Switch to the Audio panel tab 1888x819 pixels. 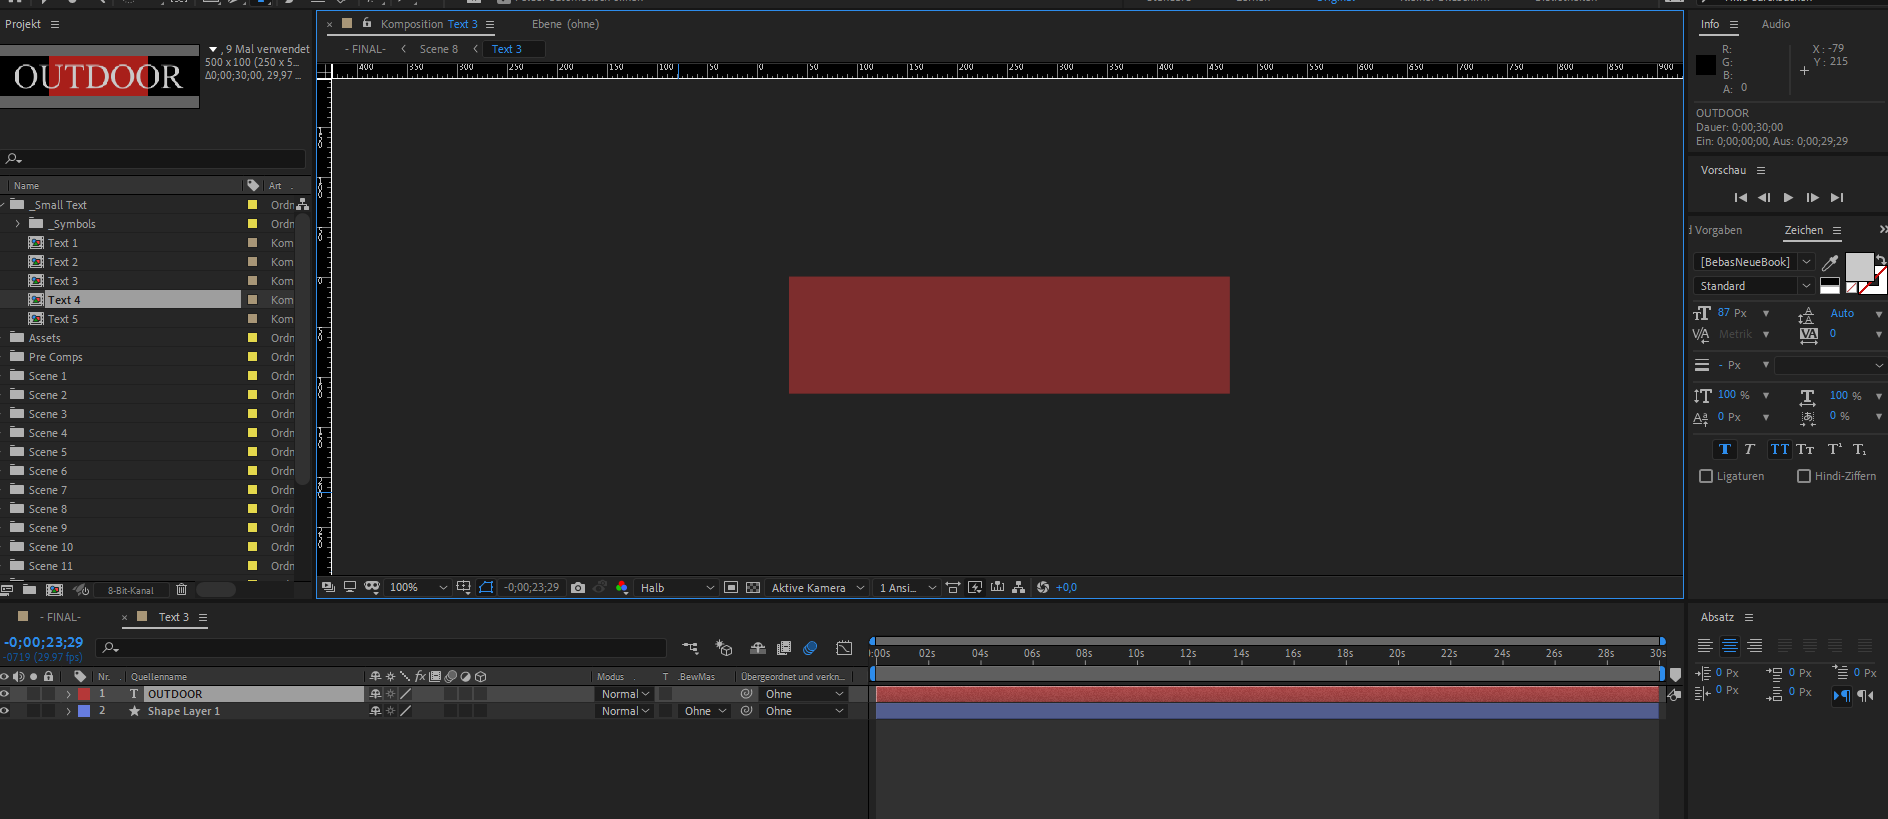click(1775, 24)
